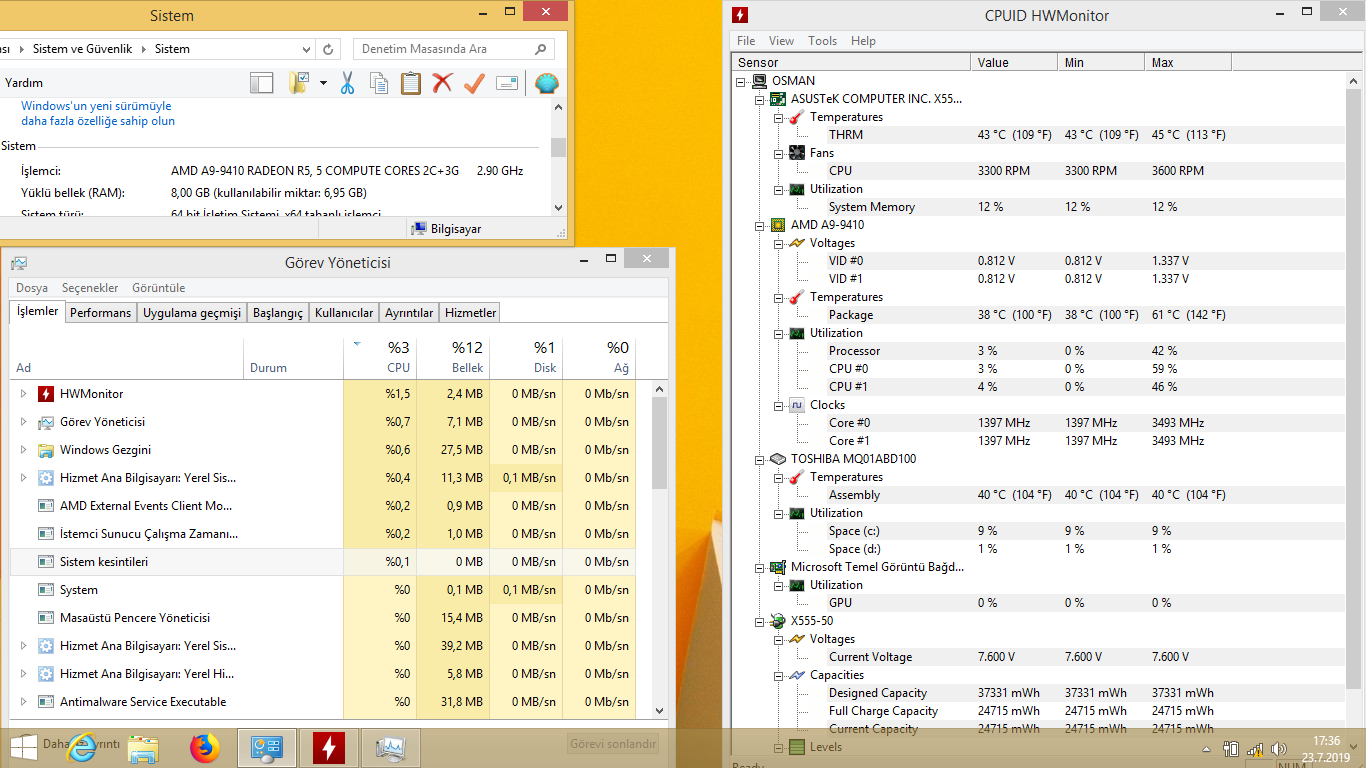Open Classic Shell settings shell icon
Screen dimensions: 1366x768
546,83
